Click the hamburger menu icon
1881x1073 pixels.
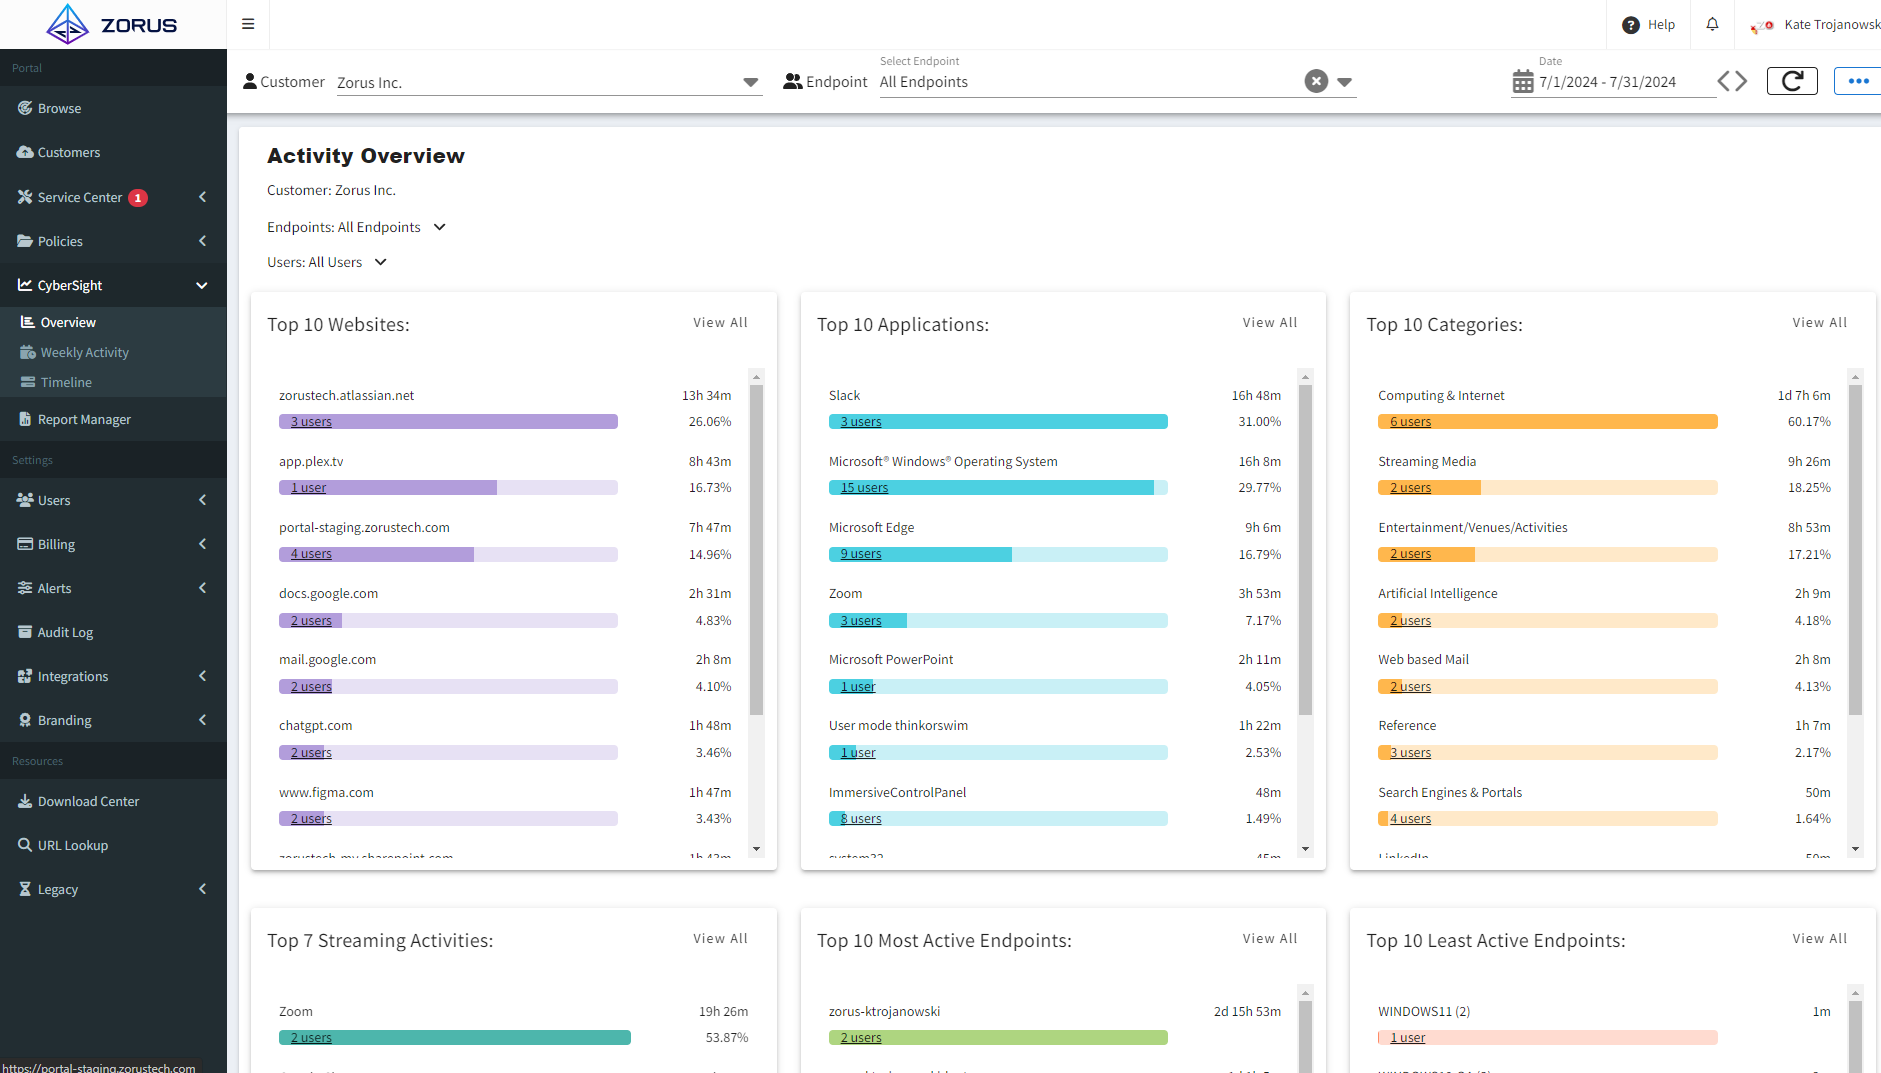click(248, 24)
